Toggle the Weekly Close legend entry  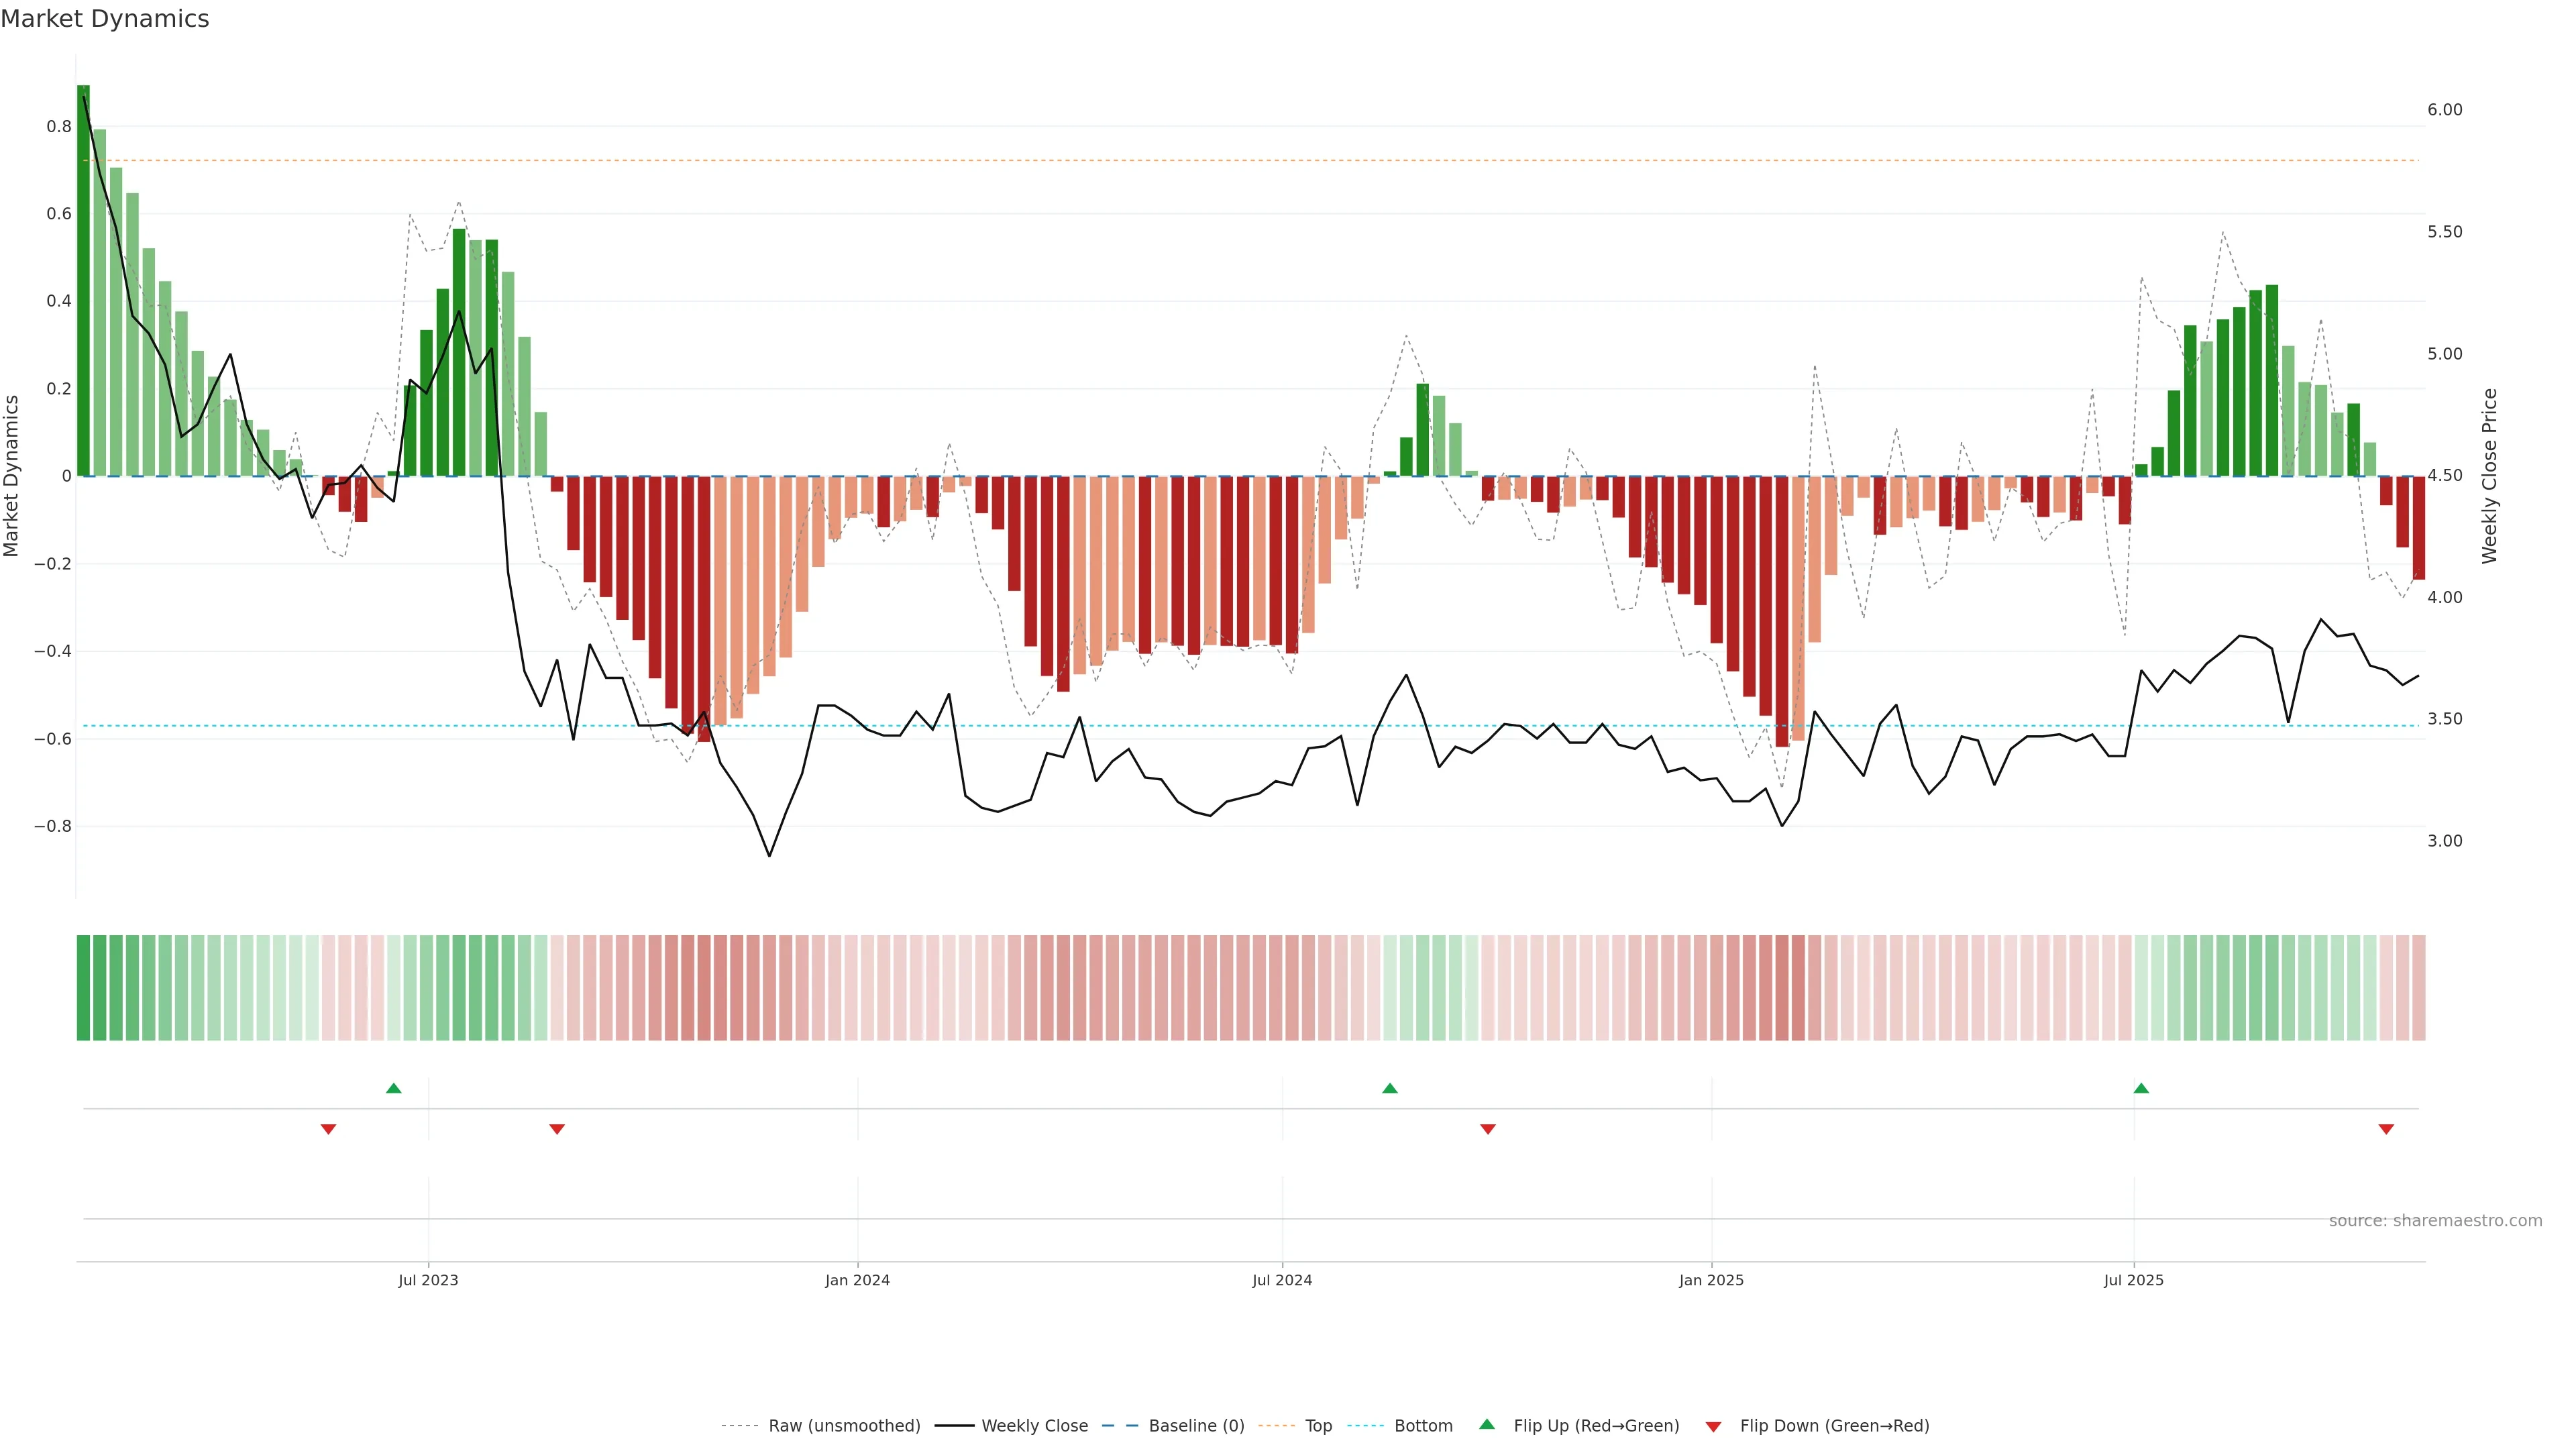1034,1426
